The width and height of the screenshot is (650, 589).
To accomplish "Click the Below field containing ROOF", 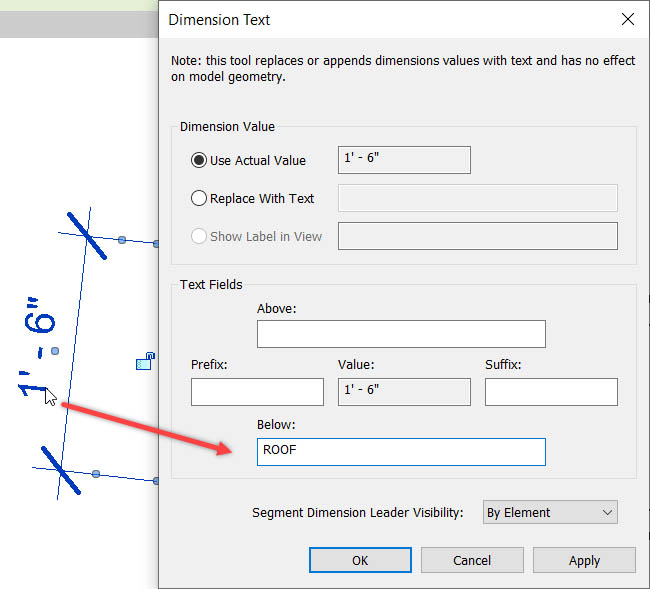I will [x=401, y=452].
